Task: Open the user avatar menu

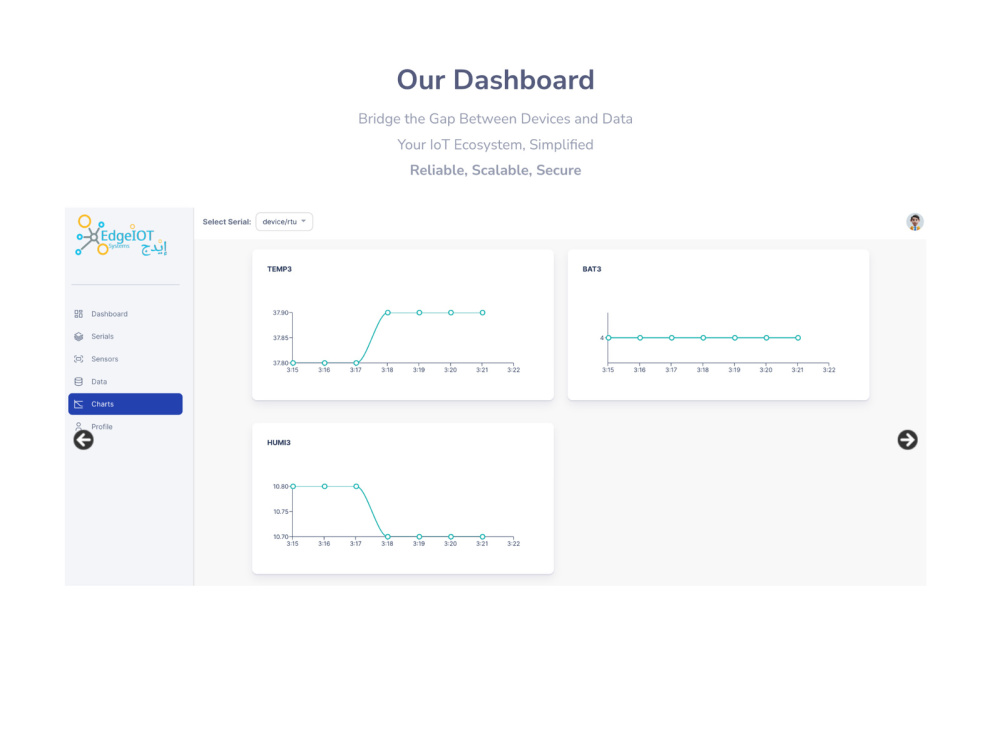Action: point(915,222)
